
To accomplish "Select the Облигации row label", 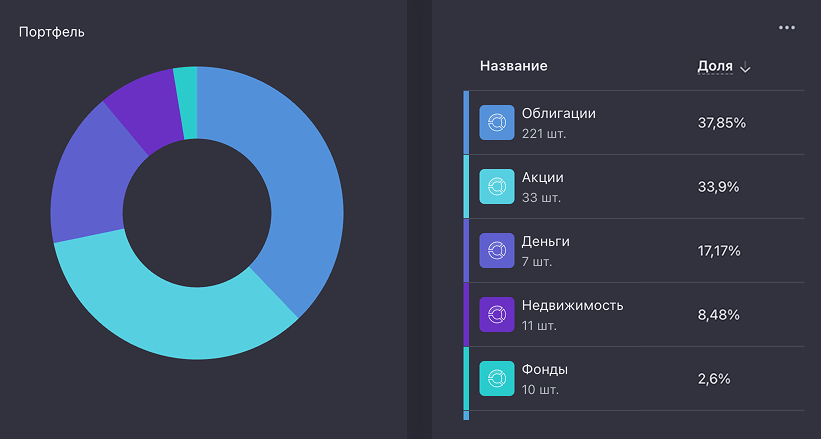I will [558, 114].
